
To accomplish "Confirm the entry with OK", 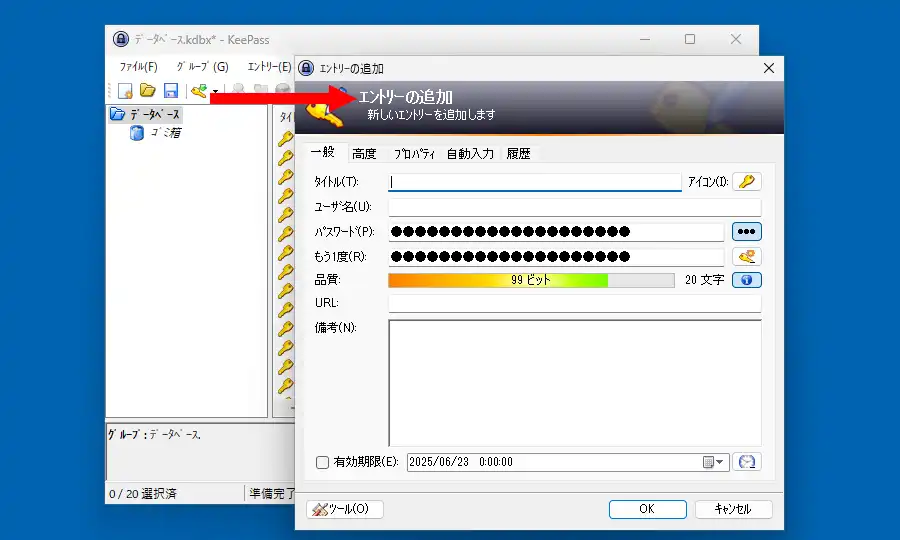I will [x=647, y=509].
